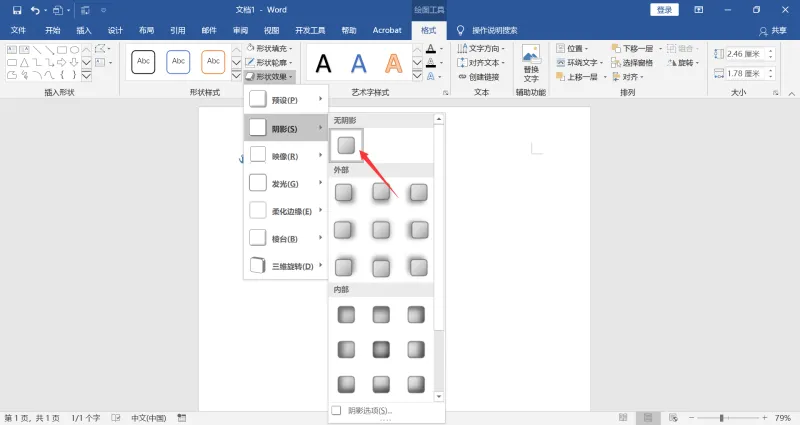Choose the blue A WordArt style
Screen dimensions: 800x425
(359, 64)
